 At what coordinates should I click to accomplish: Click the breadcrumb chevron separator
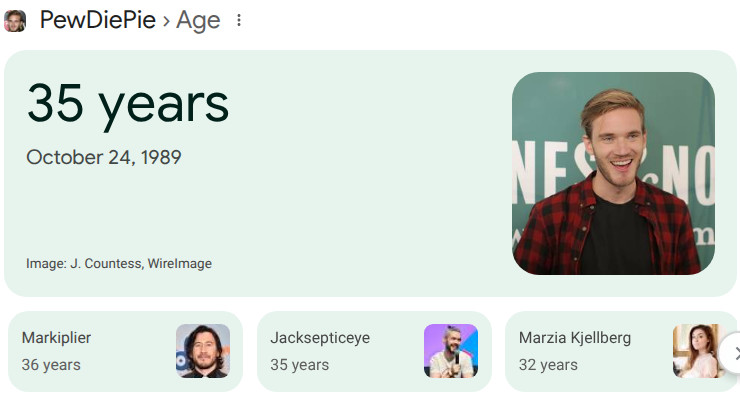[x=166, y=21]
